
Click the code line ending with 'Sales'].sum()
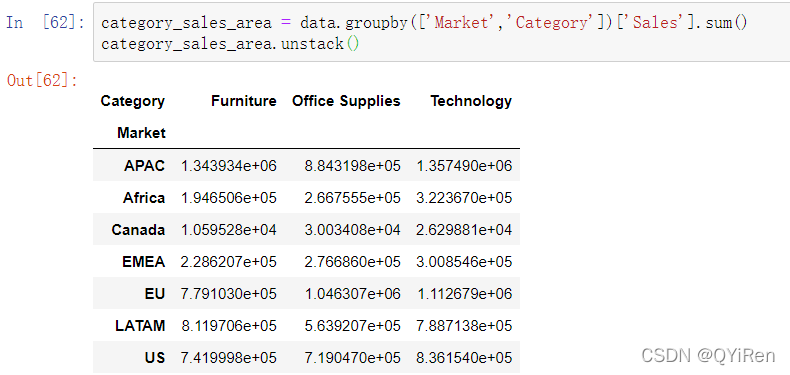424,23
